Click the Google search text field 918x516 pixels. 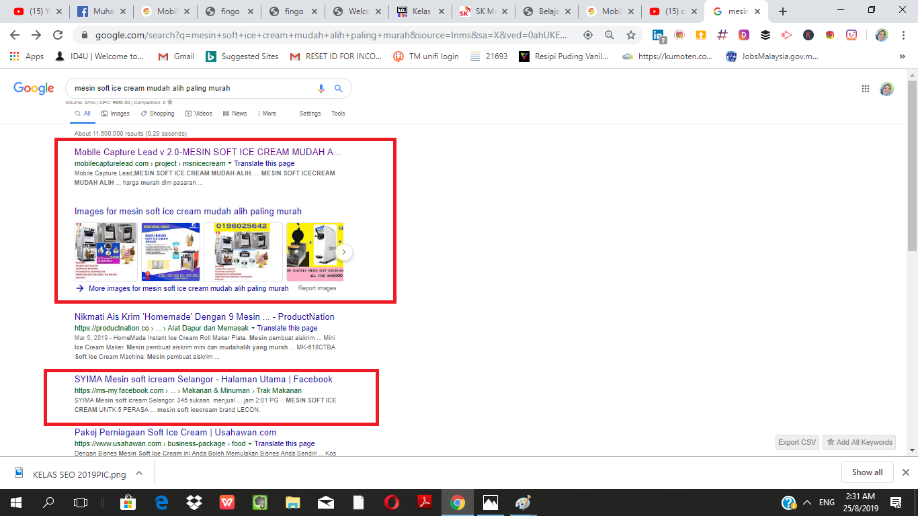point(192,88)
